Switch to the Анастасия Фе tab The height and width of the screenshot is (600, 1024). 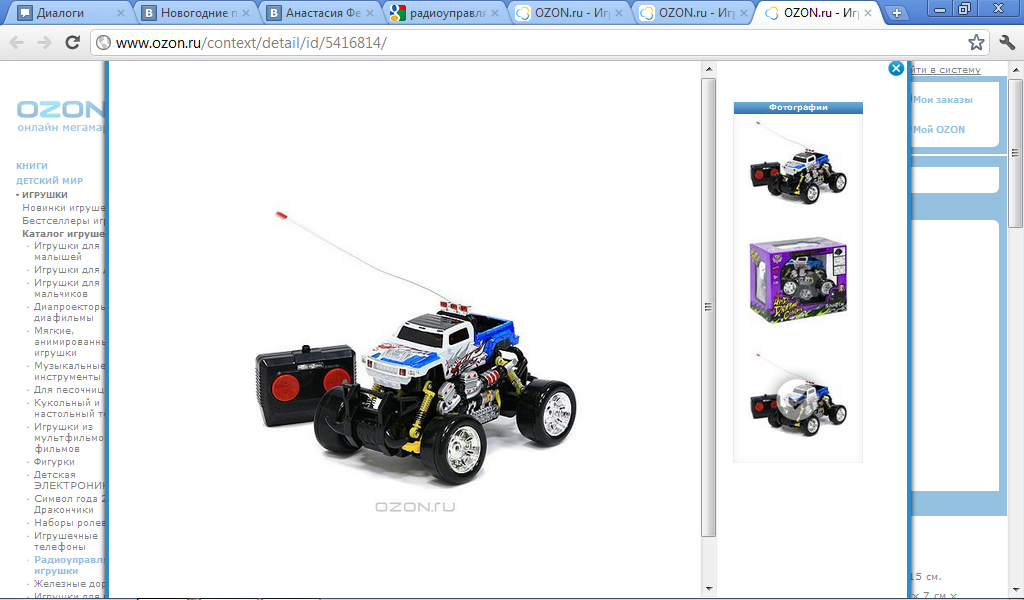(x=318, y=13)
